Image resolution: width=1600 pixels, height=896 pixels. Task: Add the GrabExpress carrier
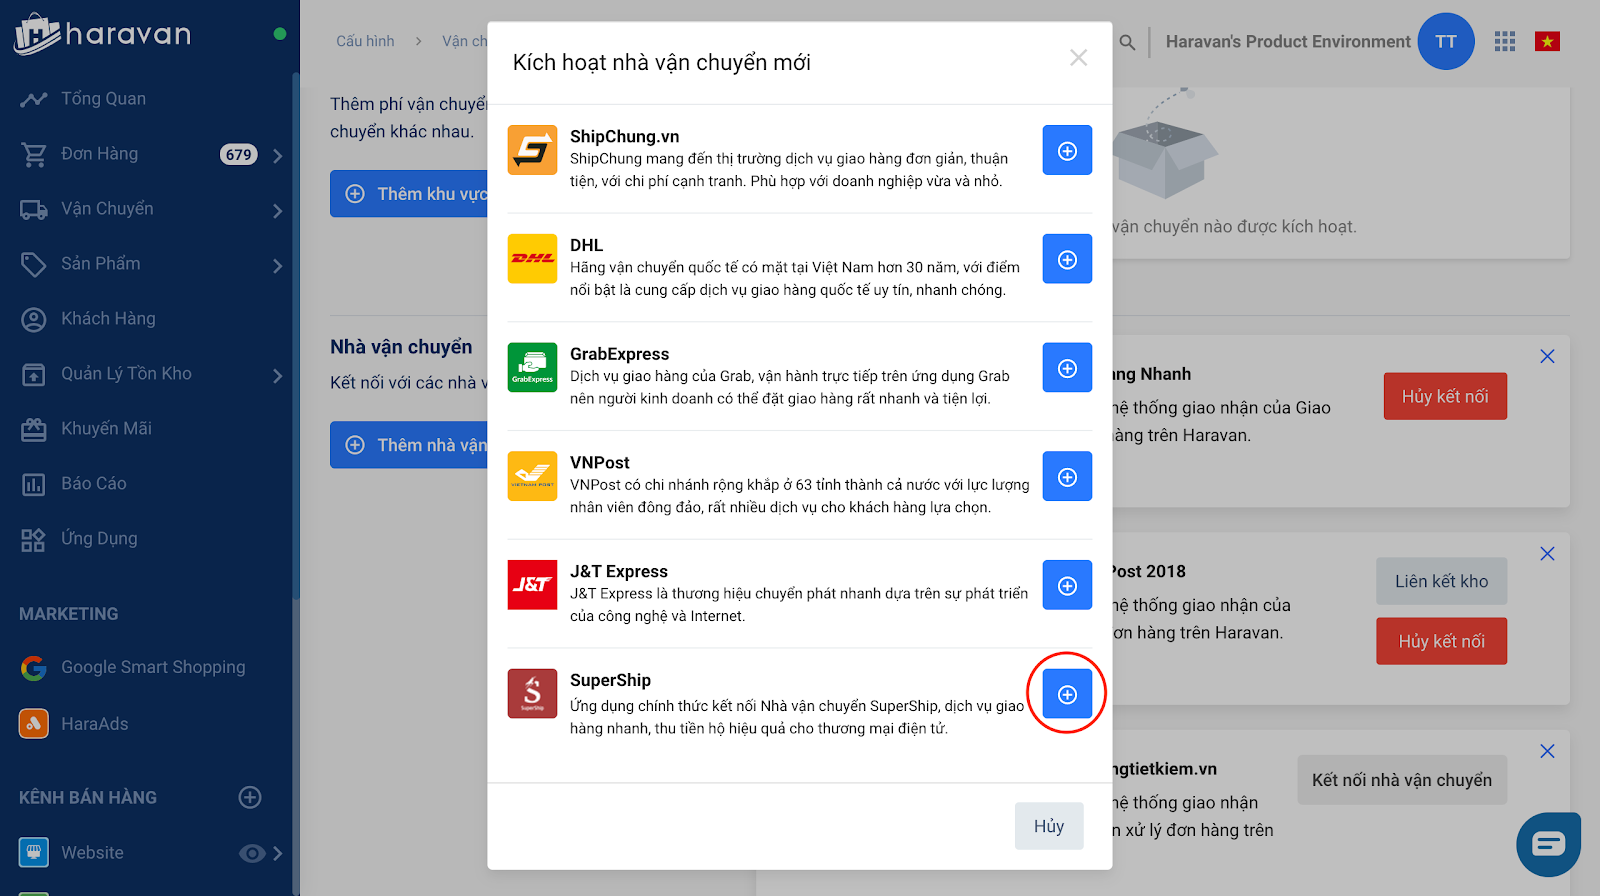[1067, 368]
